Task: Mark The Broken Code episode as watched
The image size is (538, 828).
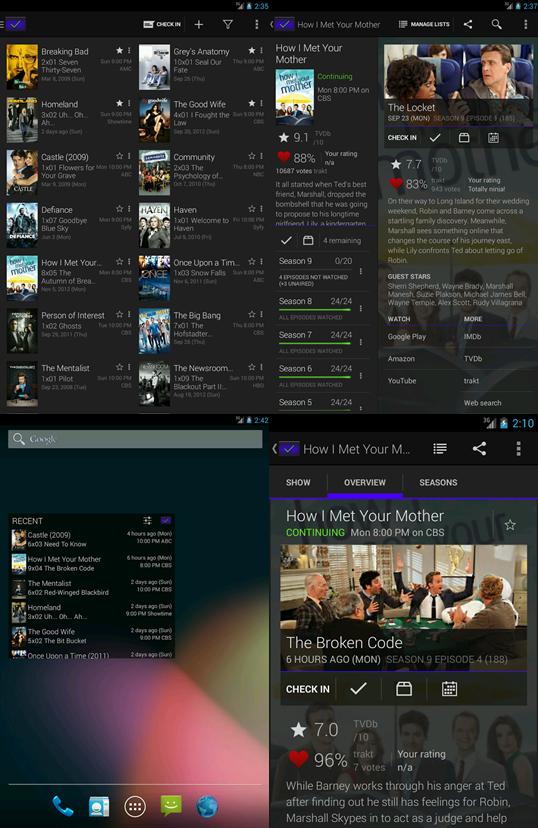Action: [x=358, y=689]
